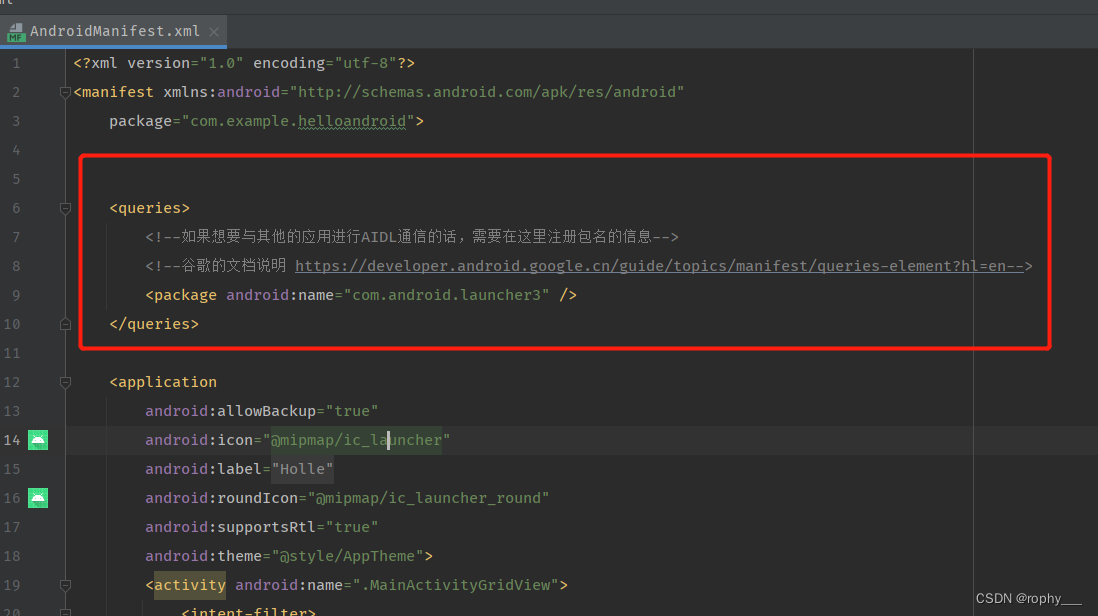The width and height of the screenshot is (1098, 616).
Task: Click the green MF file icon in the editor tab
Action: click(x=15, y=31)
